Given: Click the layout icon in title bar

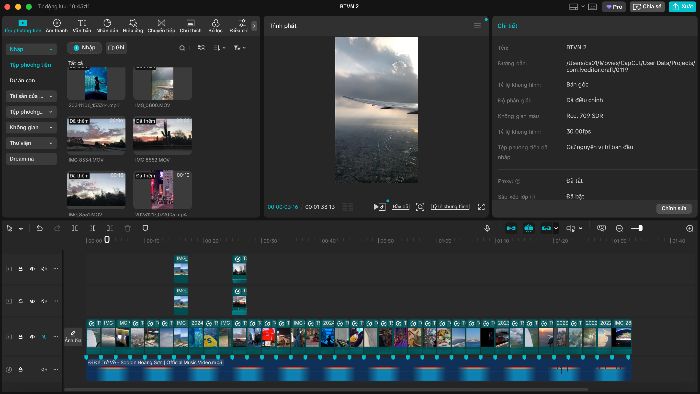Looking at the screenshot, I should pyautogui.click(x=574, y=7).
